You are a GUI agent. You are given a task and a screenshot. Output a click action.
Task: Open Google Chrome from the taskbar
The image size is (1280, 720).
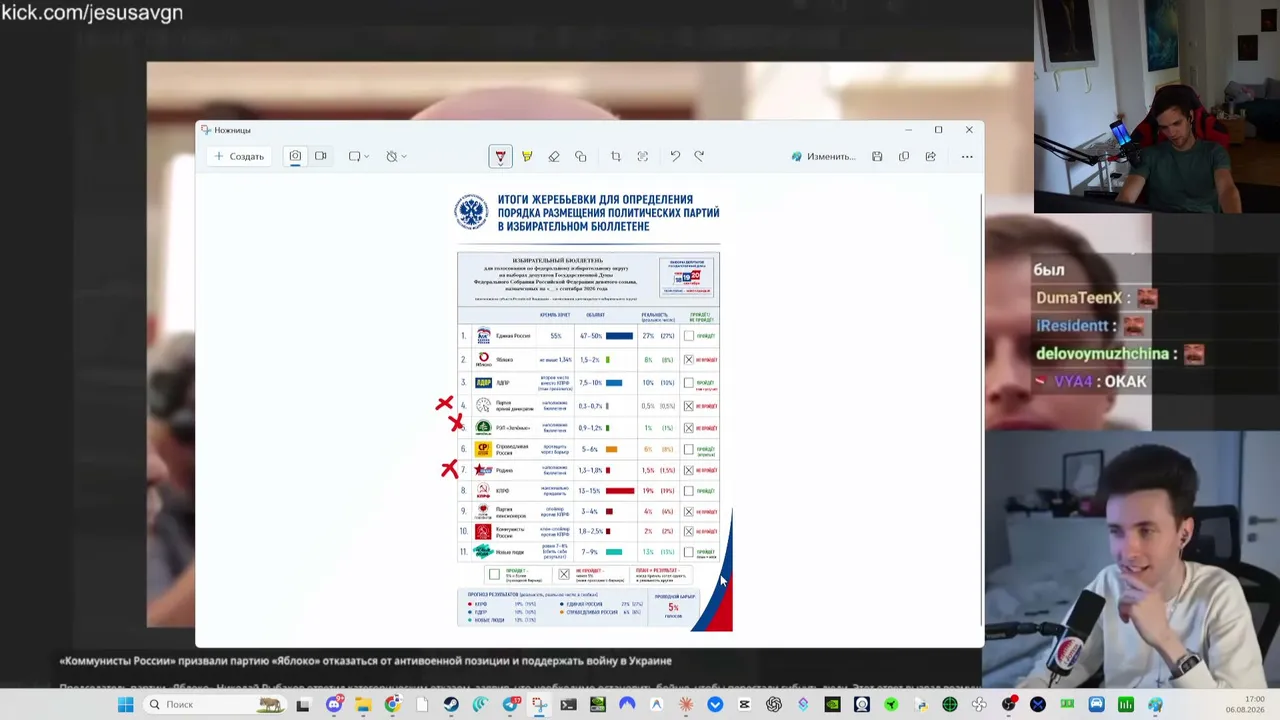pos(392,705)
